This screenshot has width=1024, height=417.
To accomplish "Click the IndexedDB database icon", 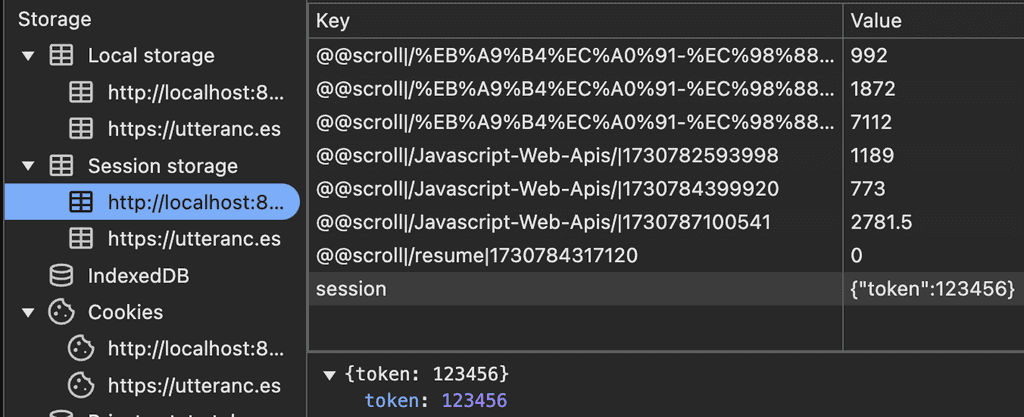I will [x=61, y=276].
